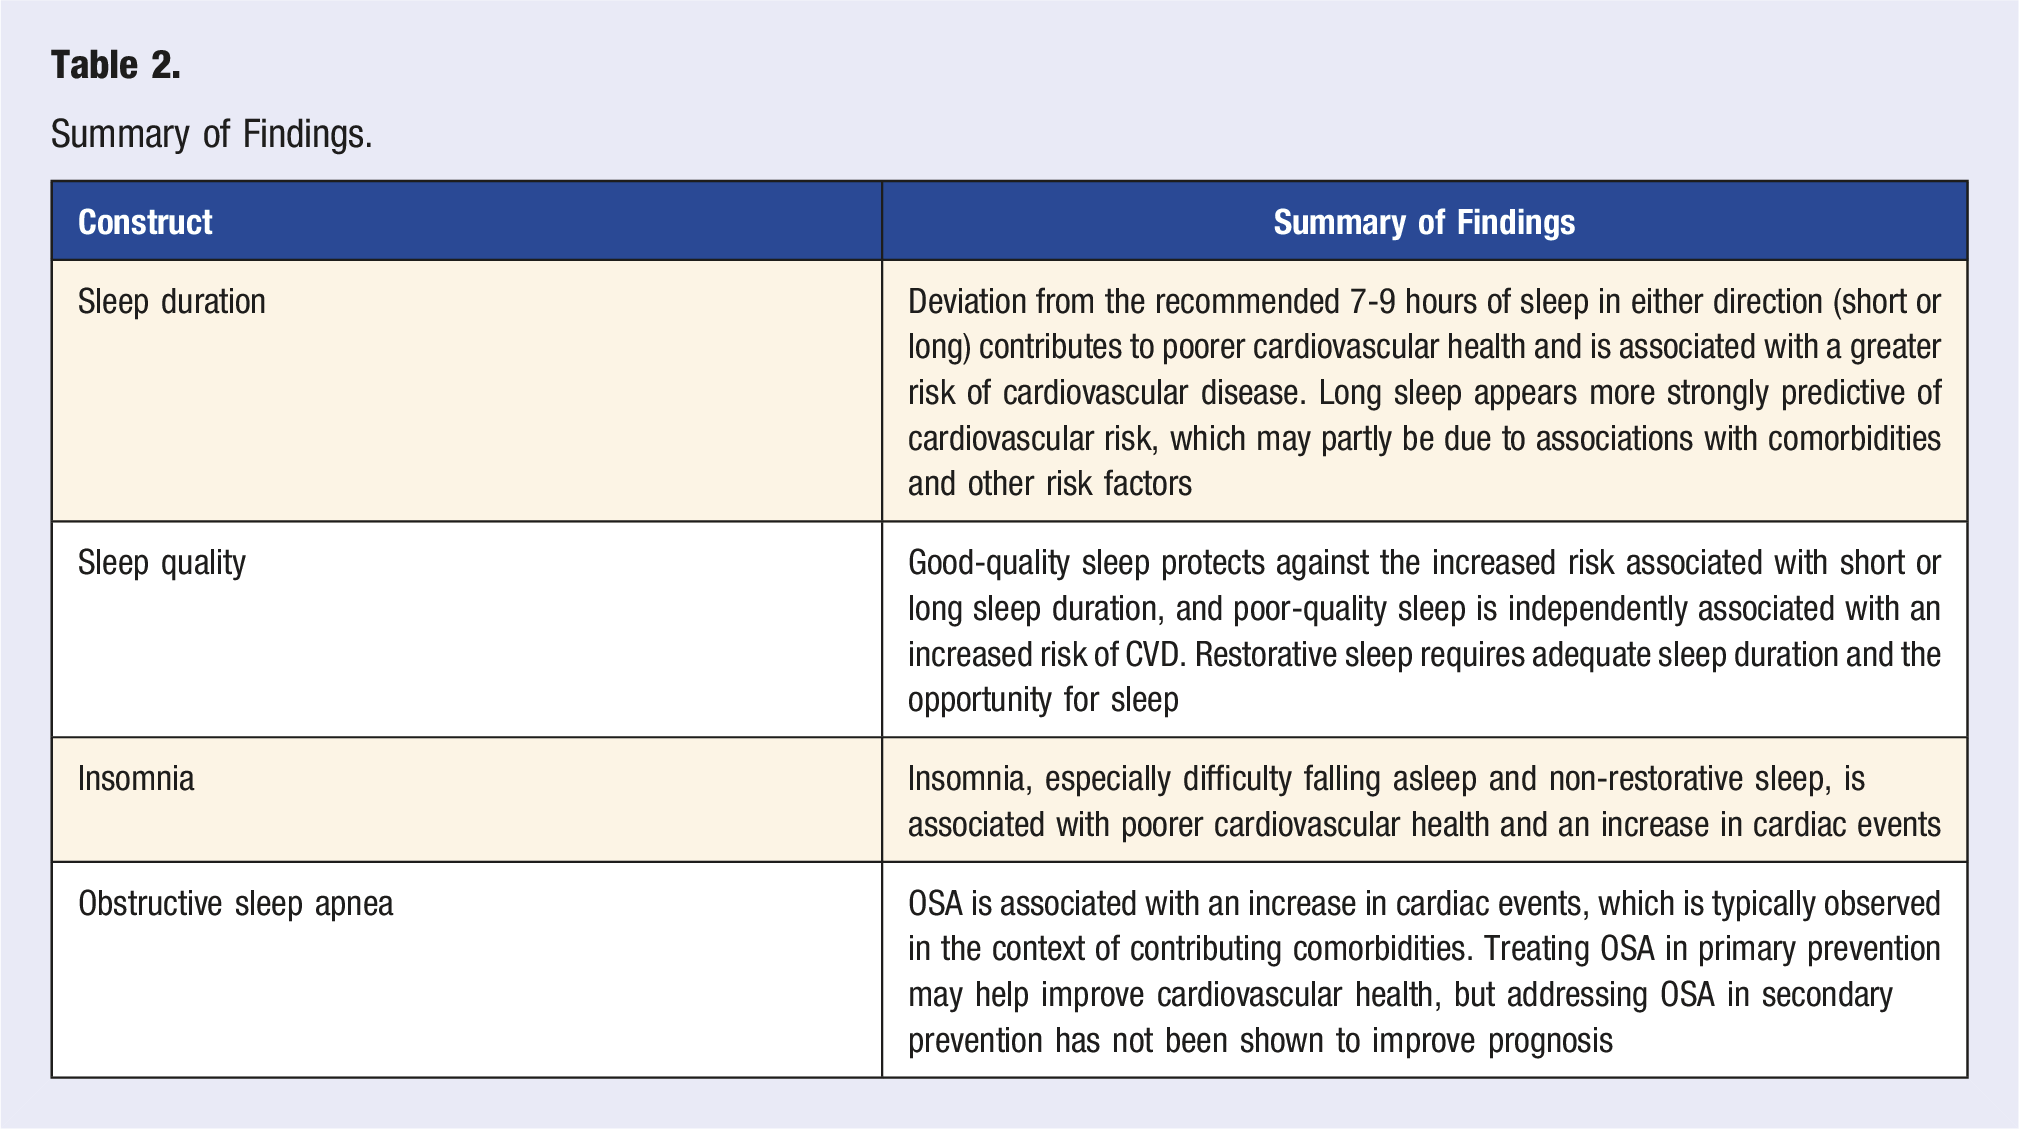
Task: Click the Table 2. heading
Action: (116, 65)
